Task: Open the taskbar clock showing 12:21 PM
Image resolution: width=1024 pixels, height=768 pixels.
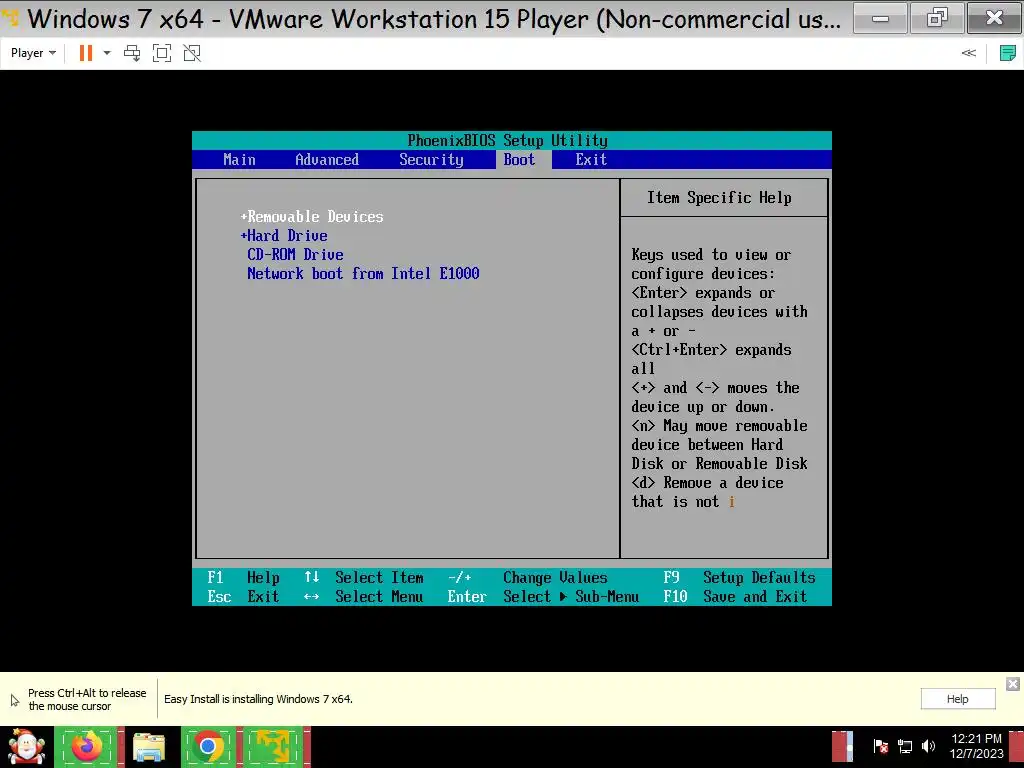Action: tap(976, 746)
